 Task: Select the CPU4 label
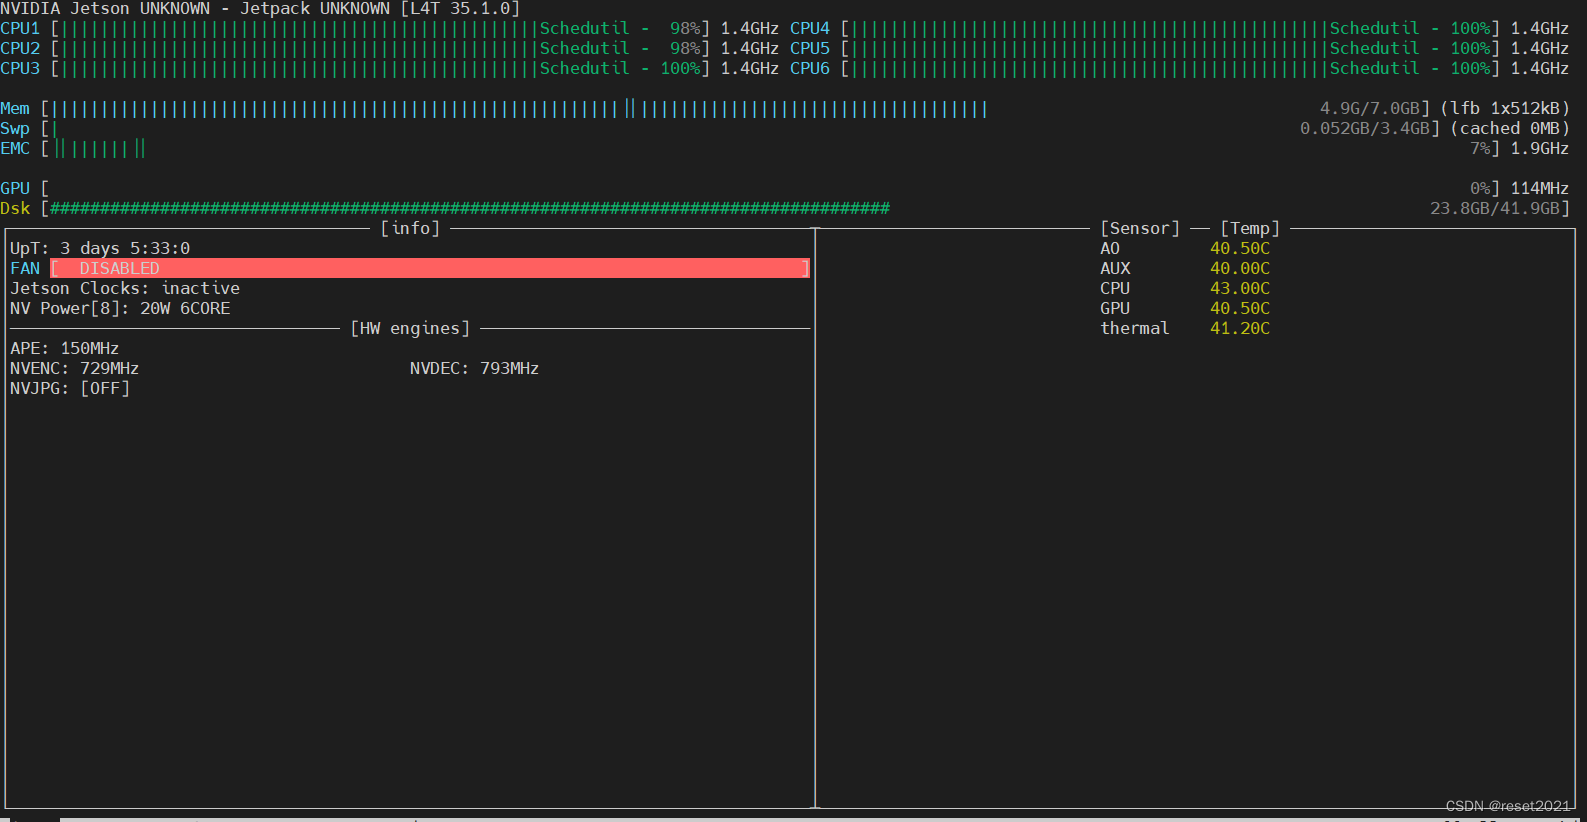[810, 28]
